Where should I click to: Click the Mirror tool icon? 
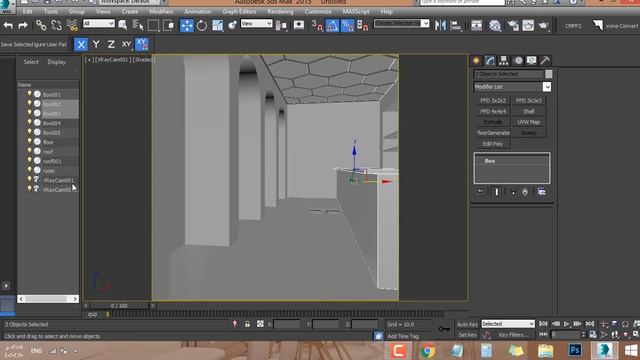pyautogui.click(x=440, y=25)
